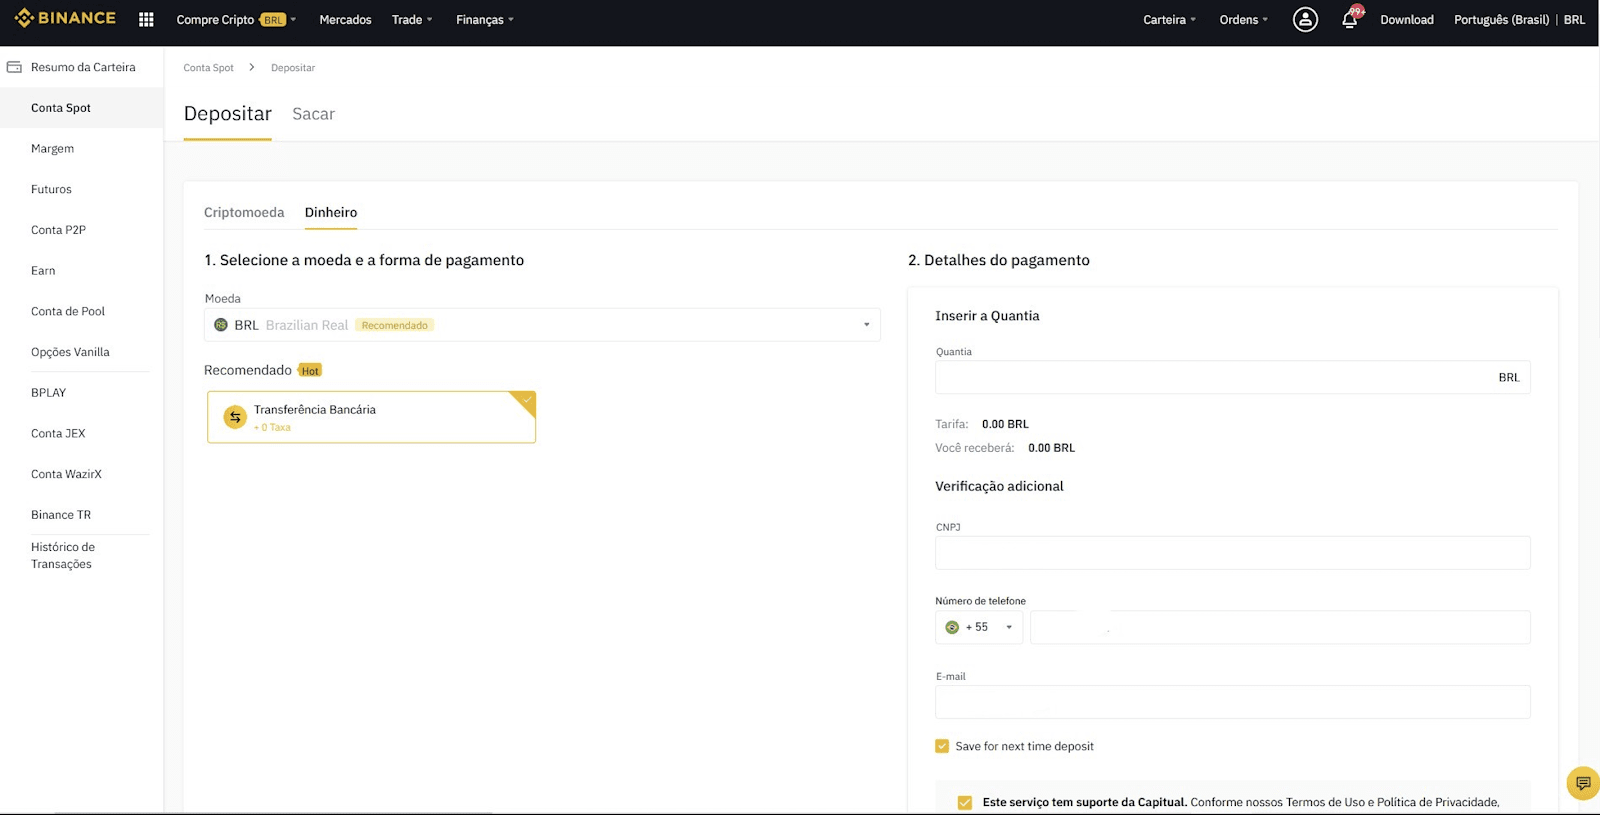
Task: Click the Quantia amount input field
Action: (1232, 377)
